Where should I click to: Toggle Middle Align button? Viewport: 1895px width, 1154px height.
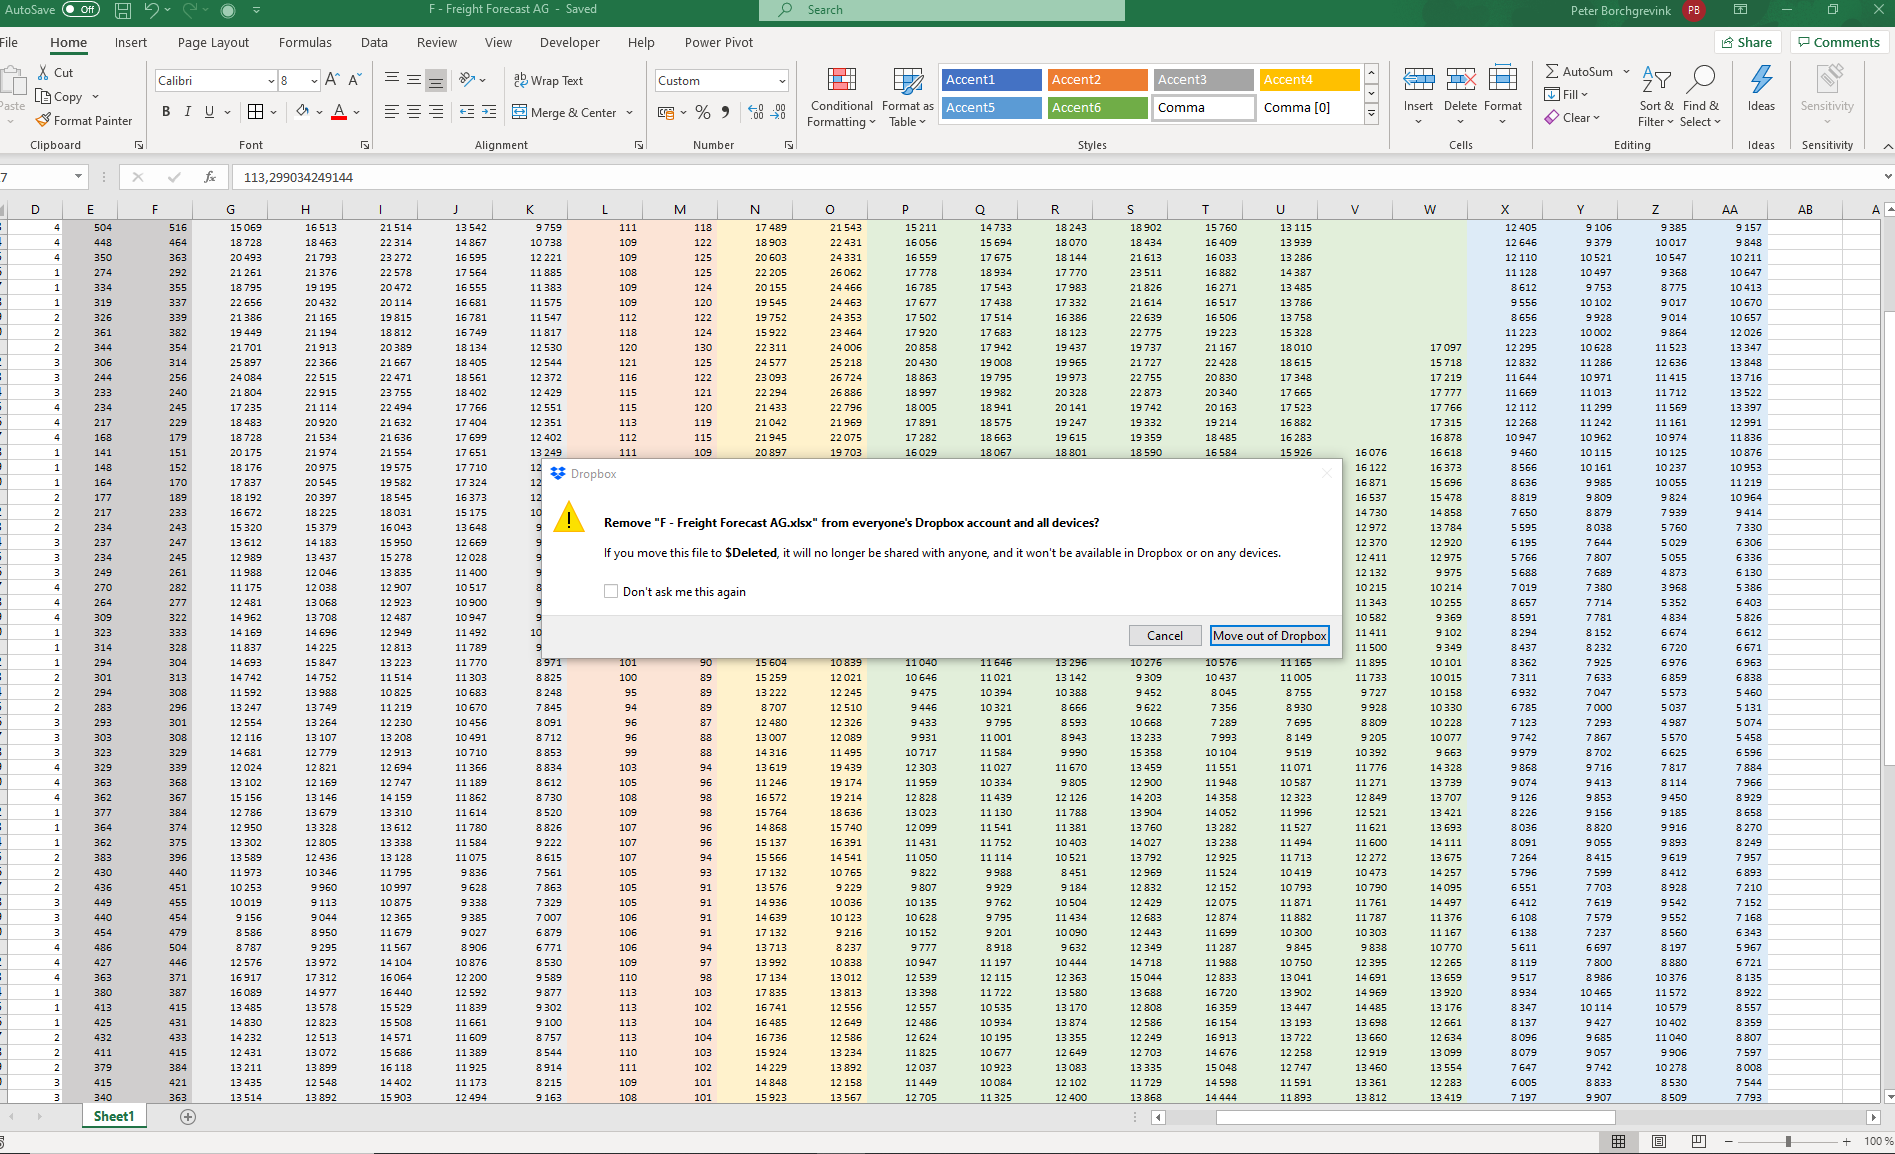tap(414, 80)
